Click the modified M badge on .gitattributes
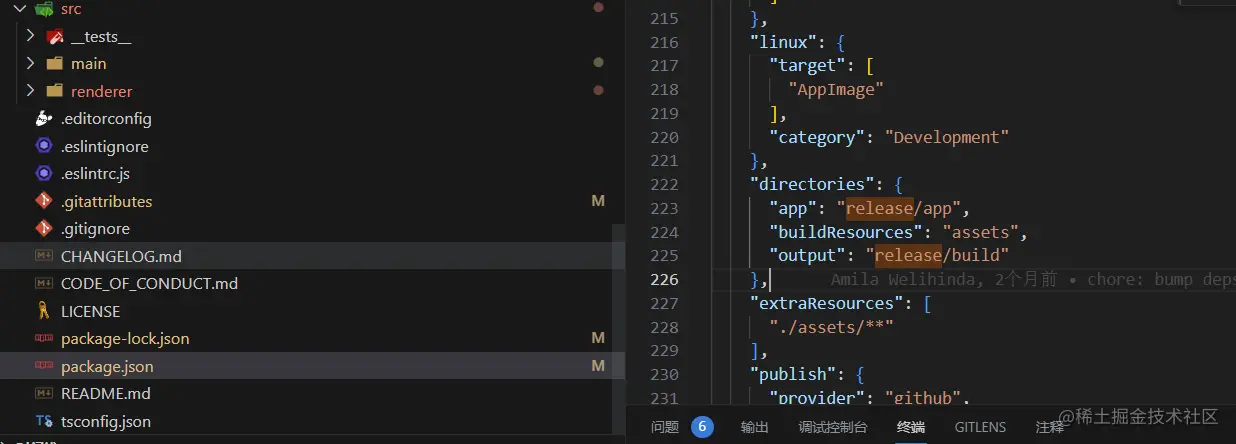The width and height of the screenshot is (1236, 444). click(598, 201)
